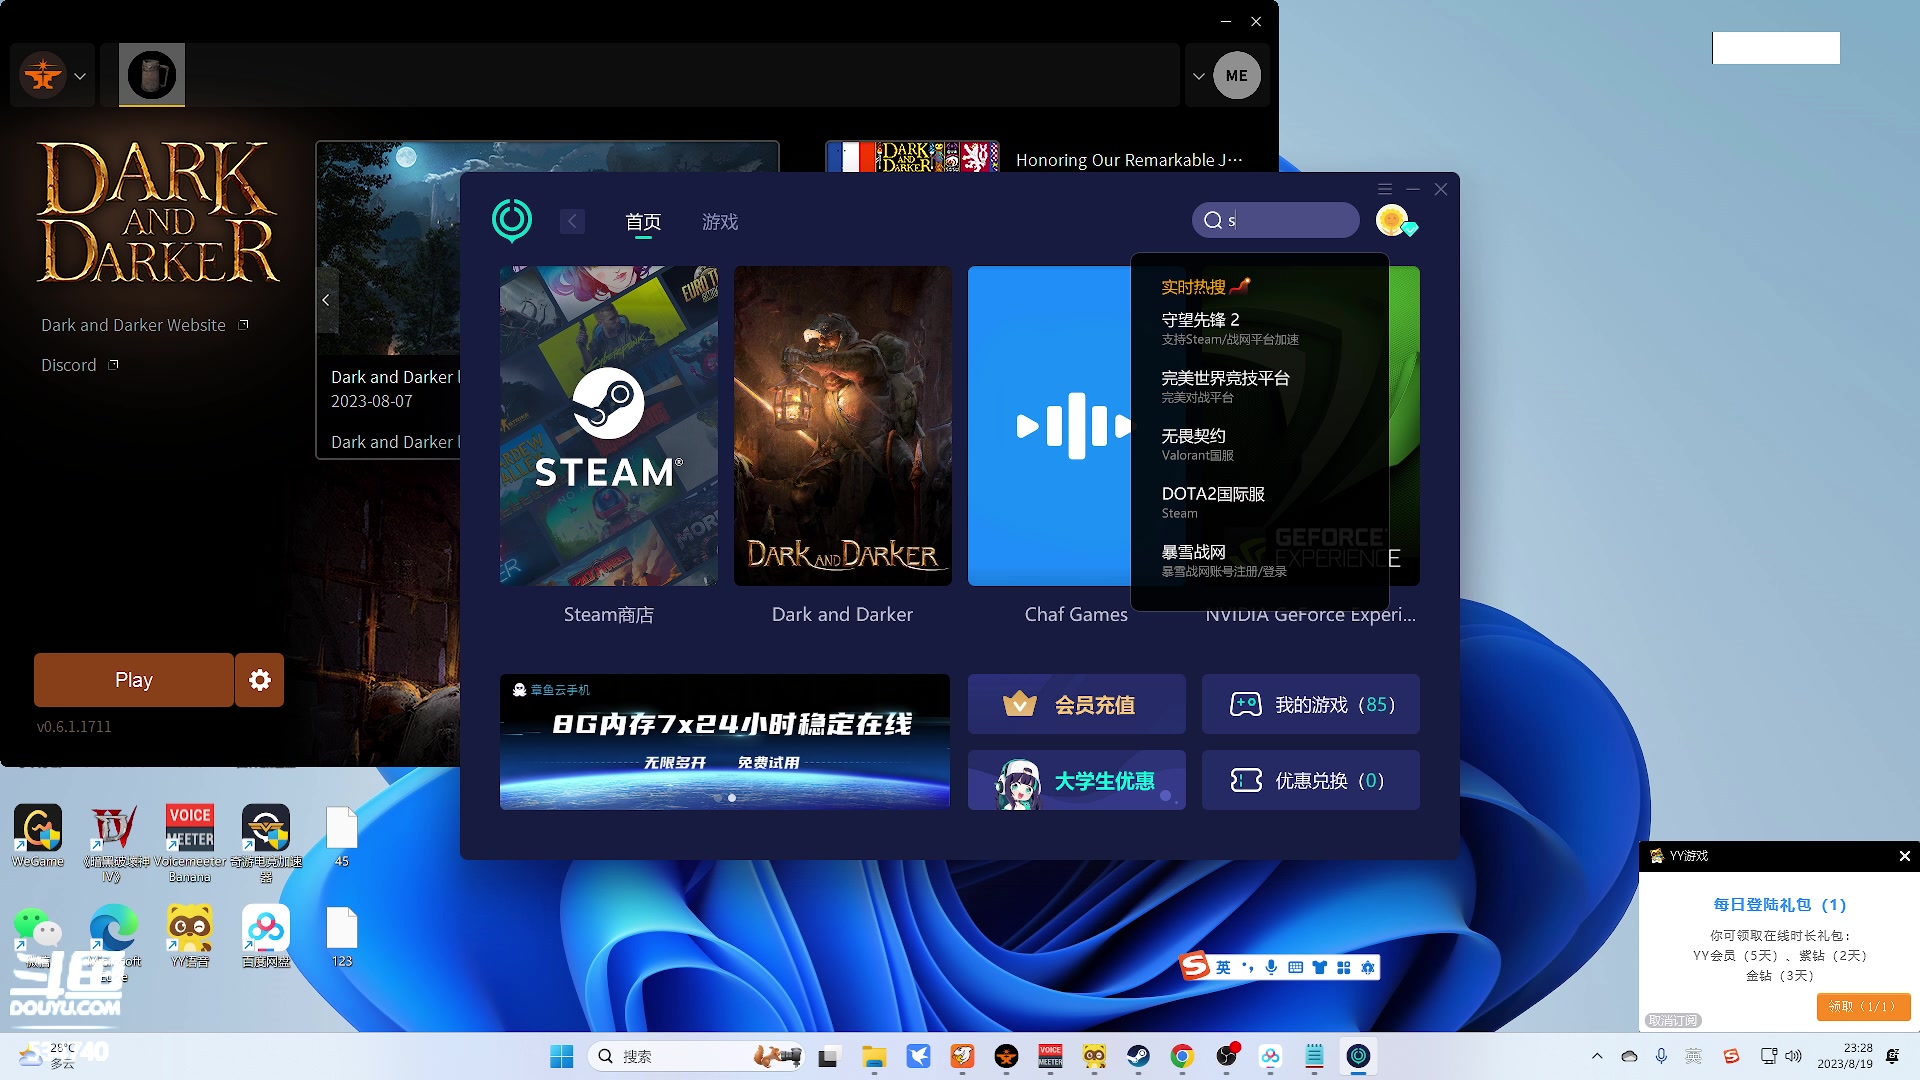
Task: Open the 奇游电竞加速器 desktop shortcut
Action: pyautogui.click(x=266, y=844)
